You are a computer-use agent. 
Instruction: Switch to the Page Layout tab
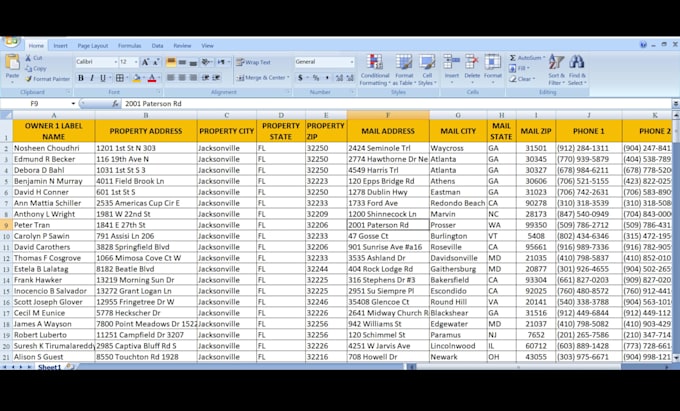click(92, 46)
